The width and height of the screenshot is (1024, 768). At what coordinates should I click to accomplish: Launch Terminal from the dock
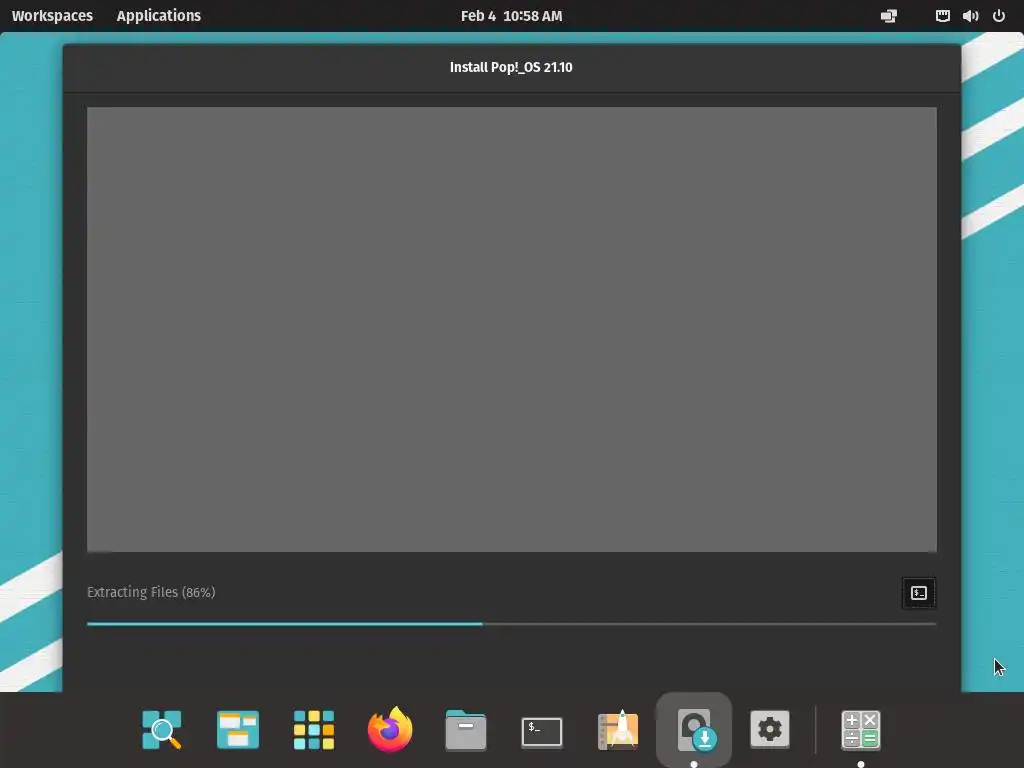point(542,731)
